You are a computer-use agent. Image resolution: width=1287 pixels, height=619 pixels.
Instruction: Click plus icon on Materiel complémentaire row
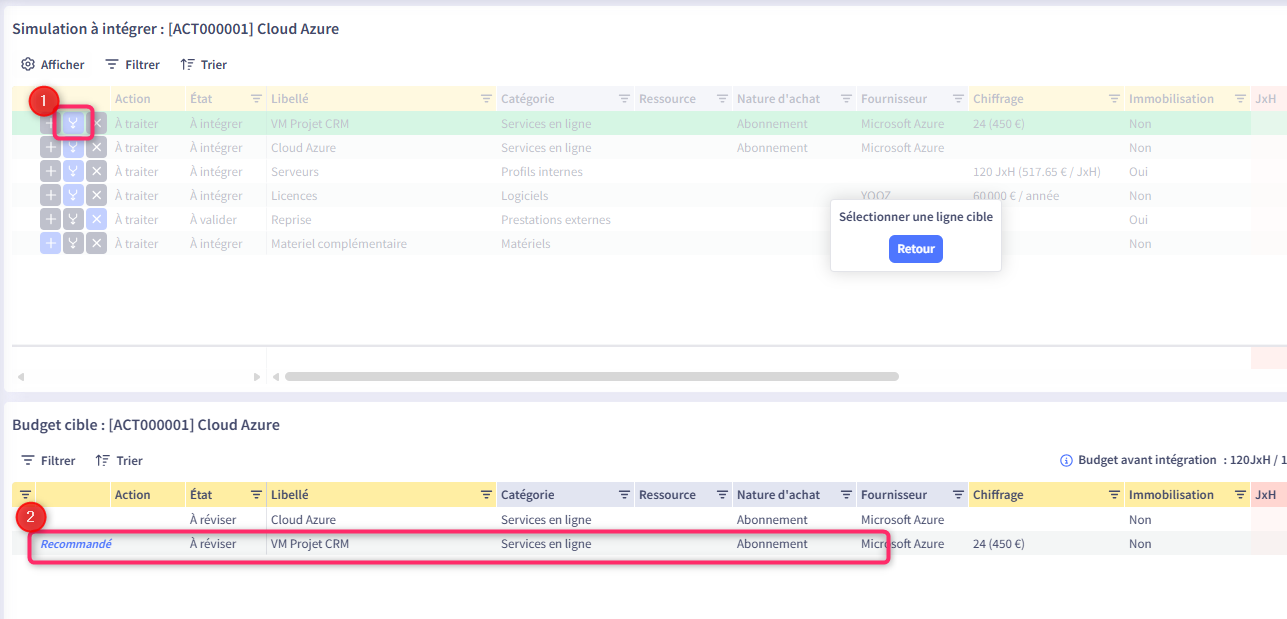(50, 243)
